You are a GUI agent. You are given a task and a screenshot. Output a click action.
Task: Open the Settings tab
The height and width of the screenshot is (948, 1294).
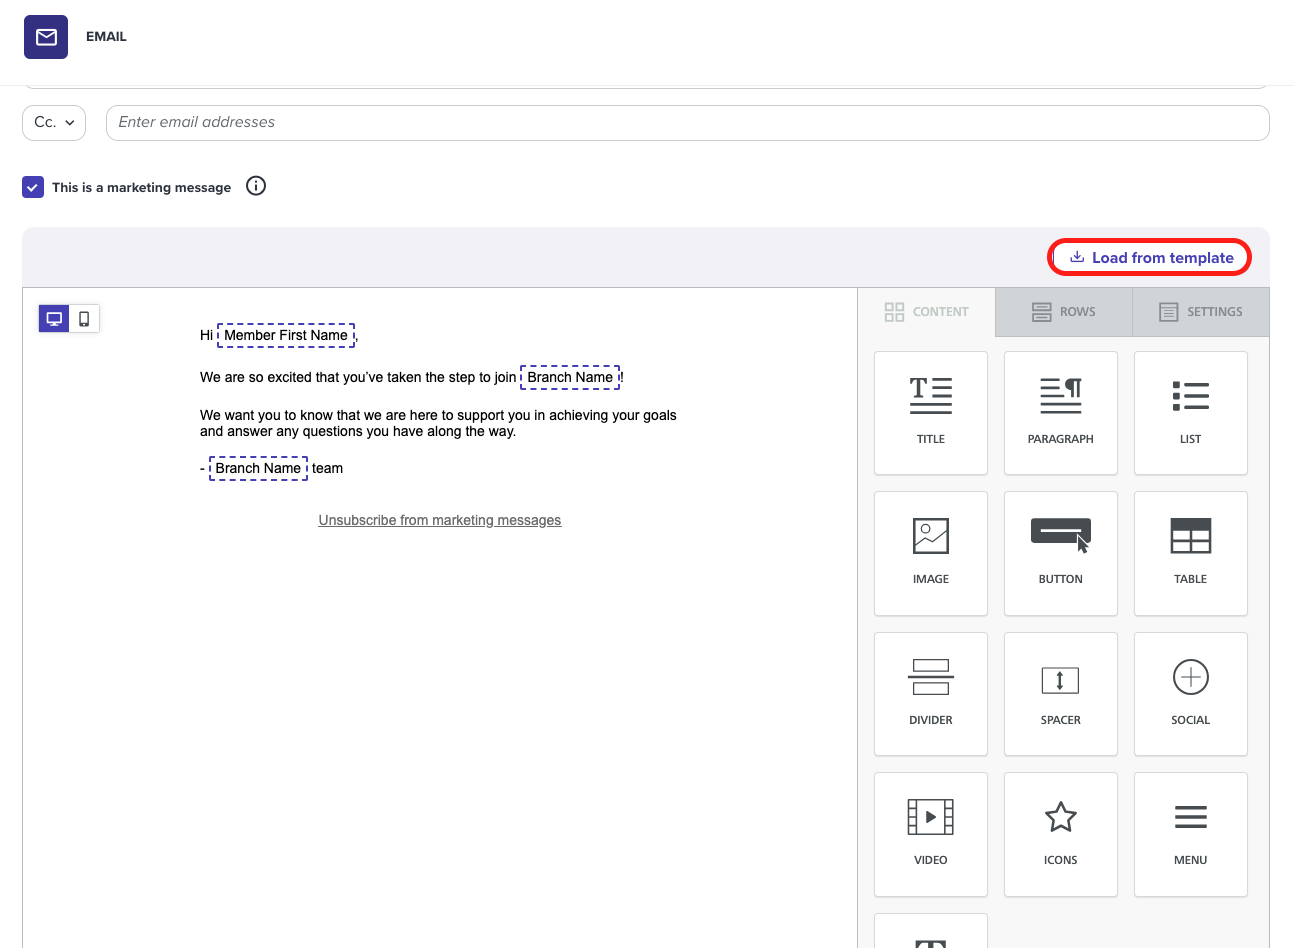click(x=1199, y=311)
